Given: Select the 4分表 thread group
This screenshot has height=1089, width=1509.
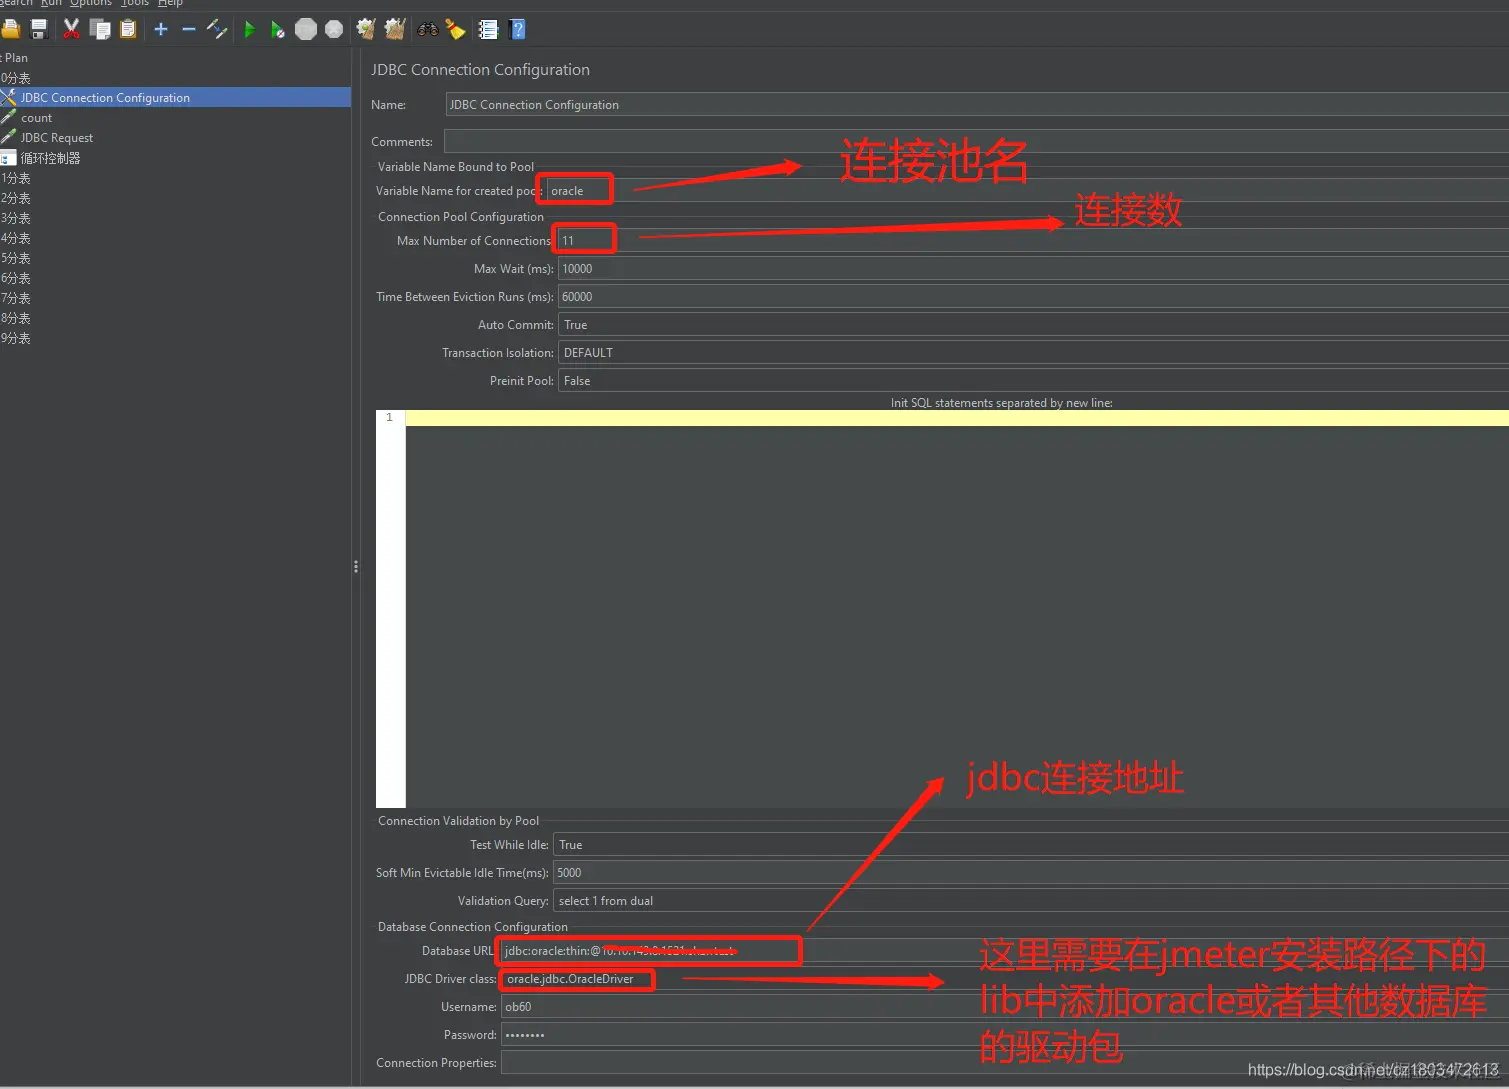Looking at the screenshot, I should coord(16,238).
